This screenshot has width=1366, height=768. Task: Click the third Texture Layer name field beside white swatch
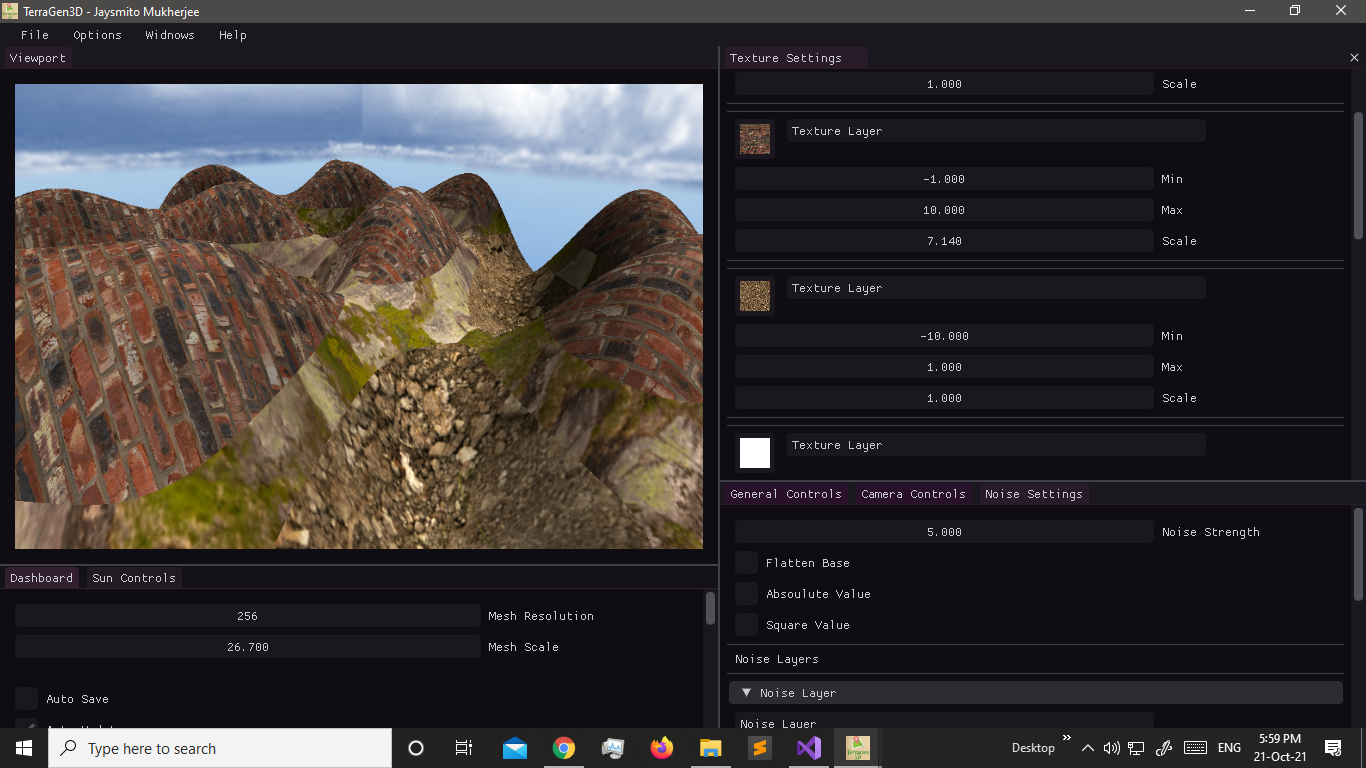click(x=996, y=445)
